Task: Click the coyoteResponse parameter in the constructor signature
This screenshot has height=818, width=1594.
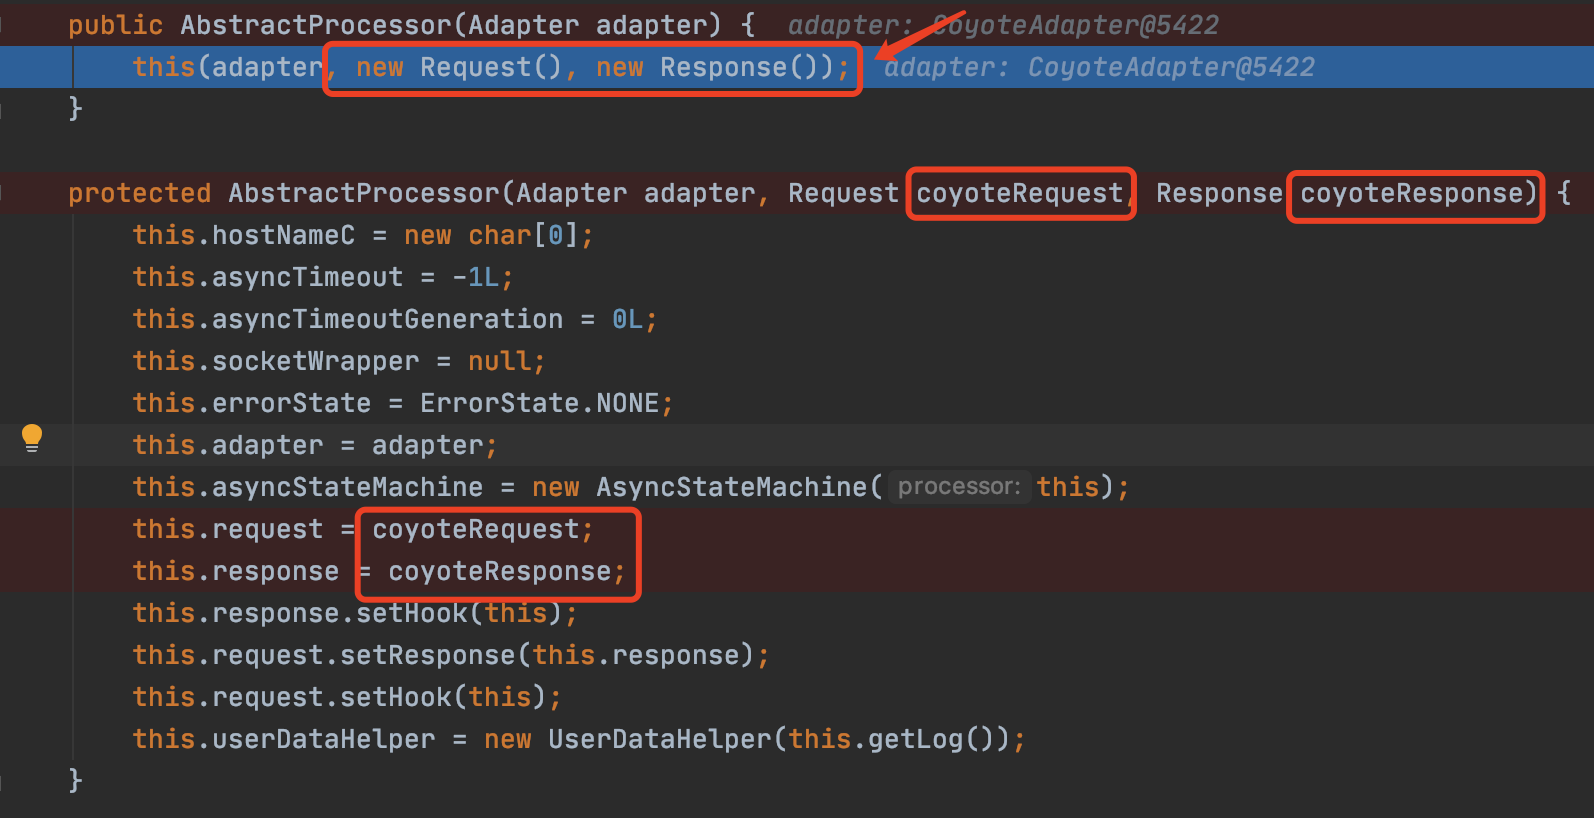Action: [x=1411, y=193]
